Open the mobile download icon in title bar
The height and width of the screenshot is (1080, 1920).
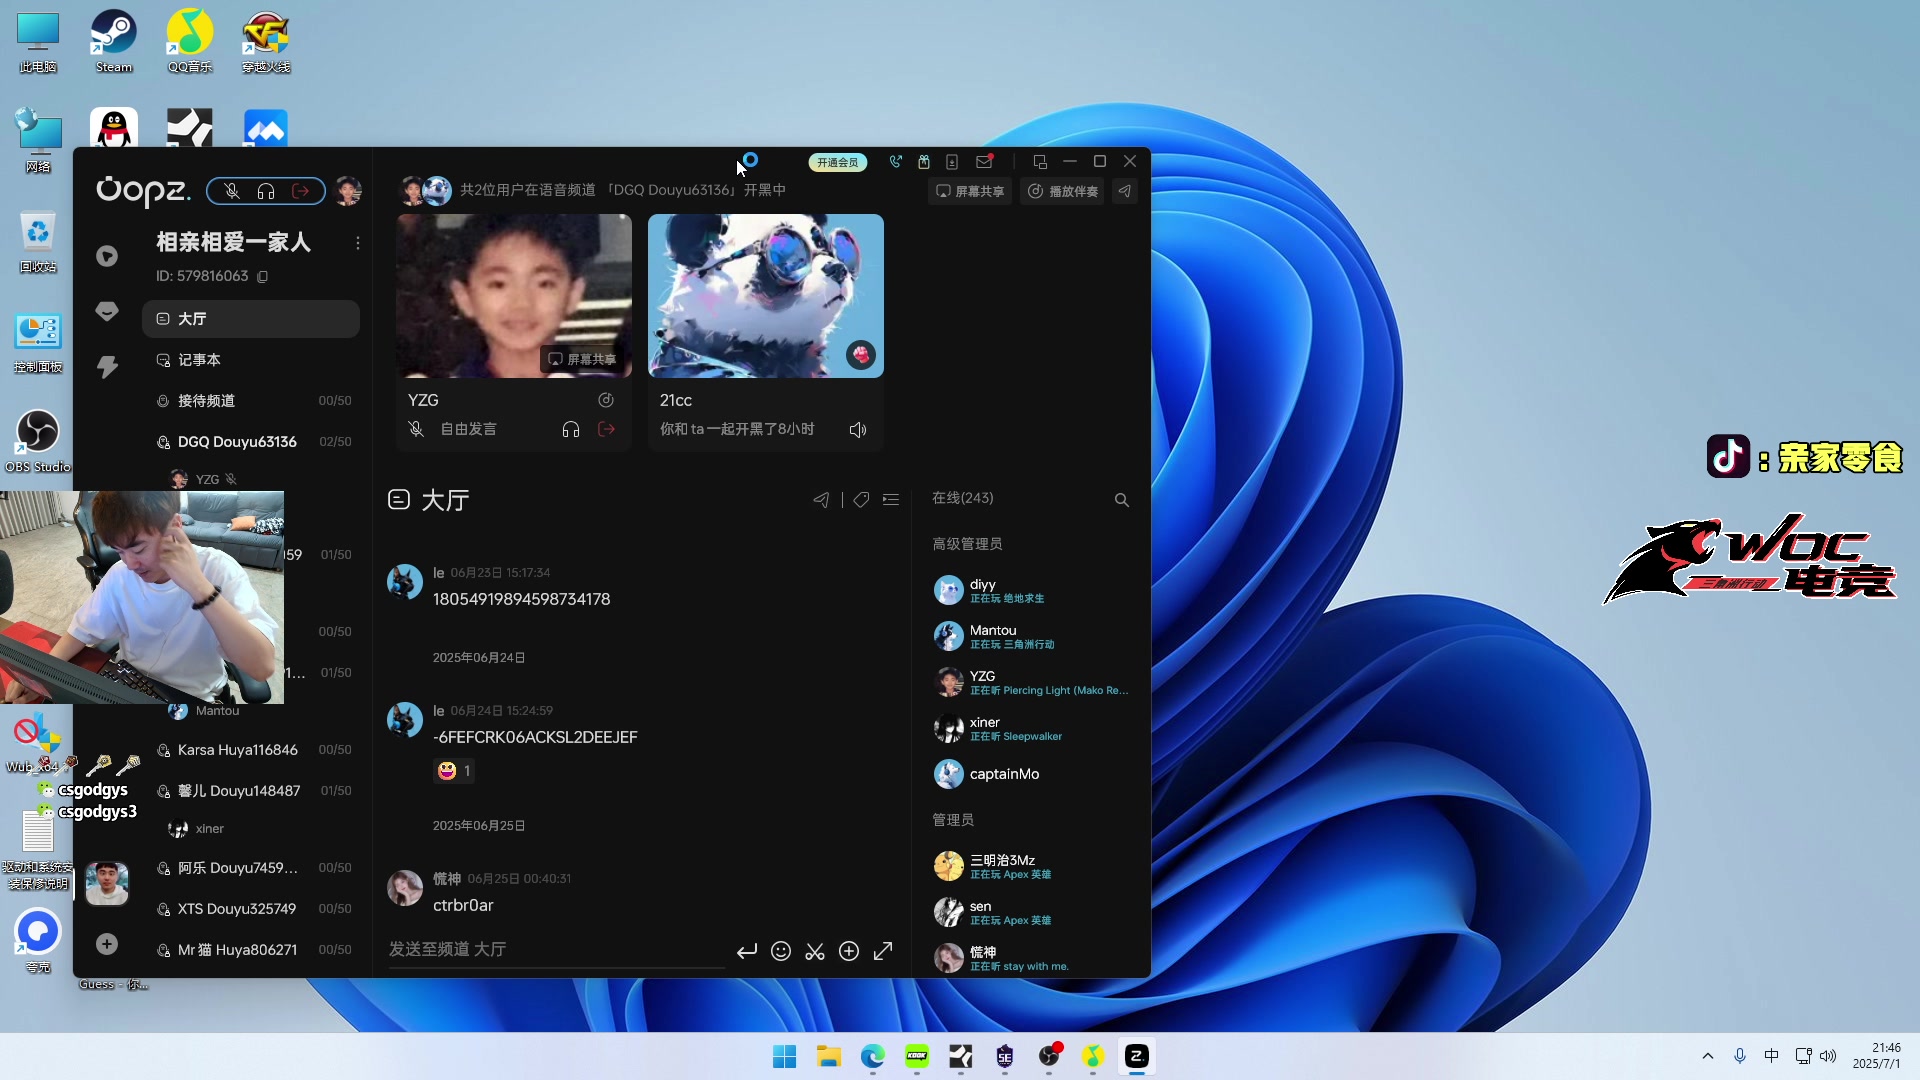pyautogui.click(x=952, y=162)
